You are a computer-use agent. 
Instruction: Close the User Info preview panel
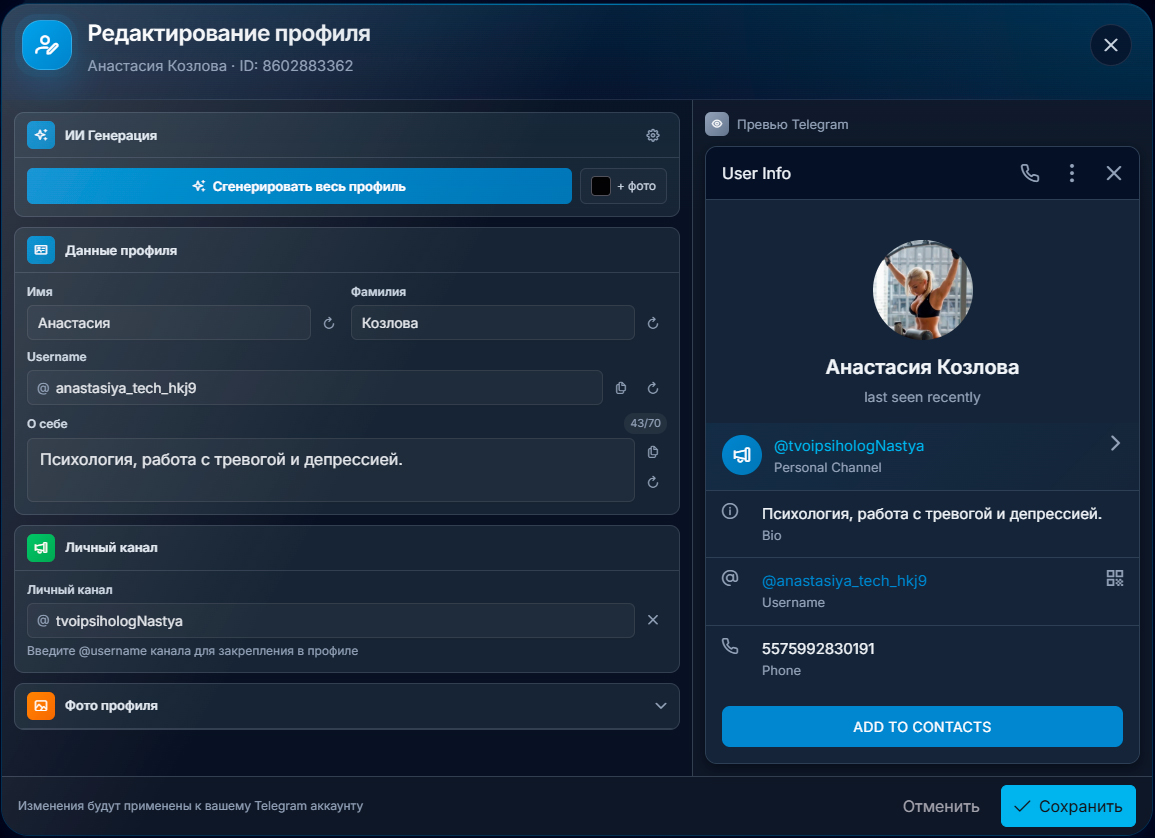[x=1114, y=173]
